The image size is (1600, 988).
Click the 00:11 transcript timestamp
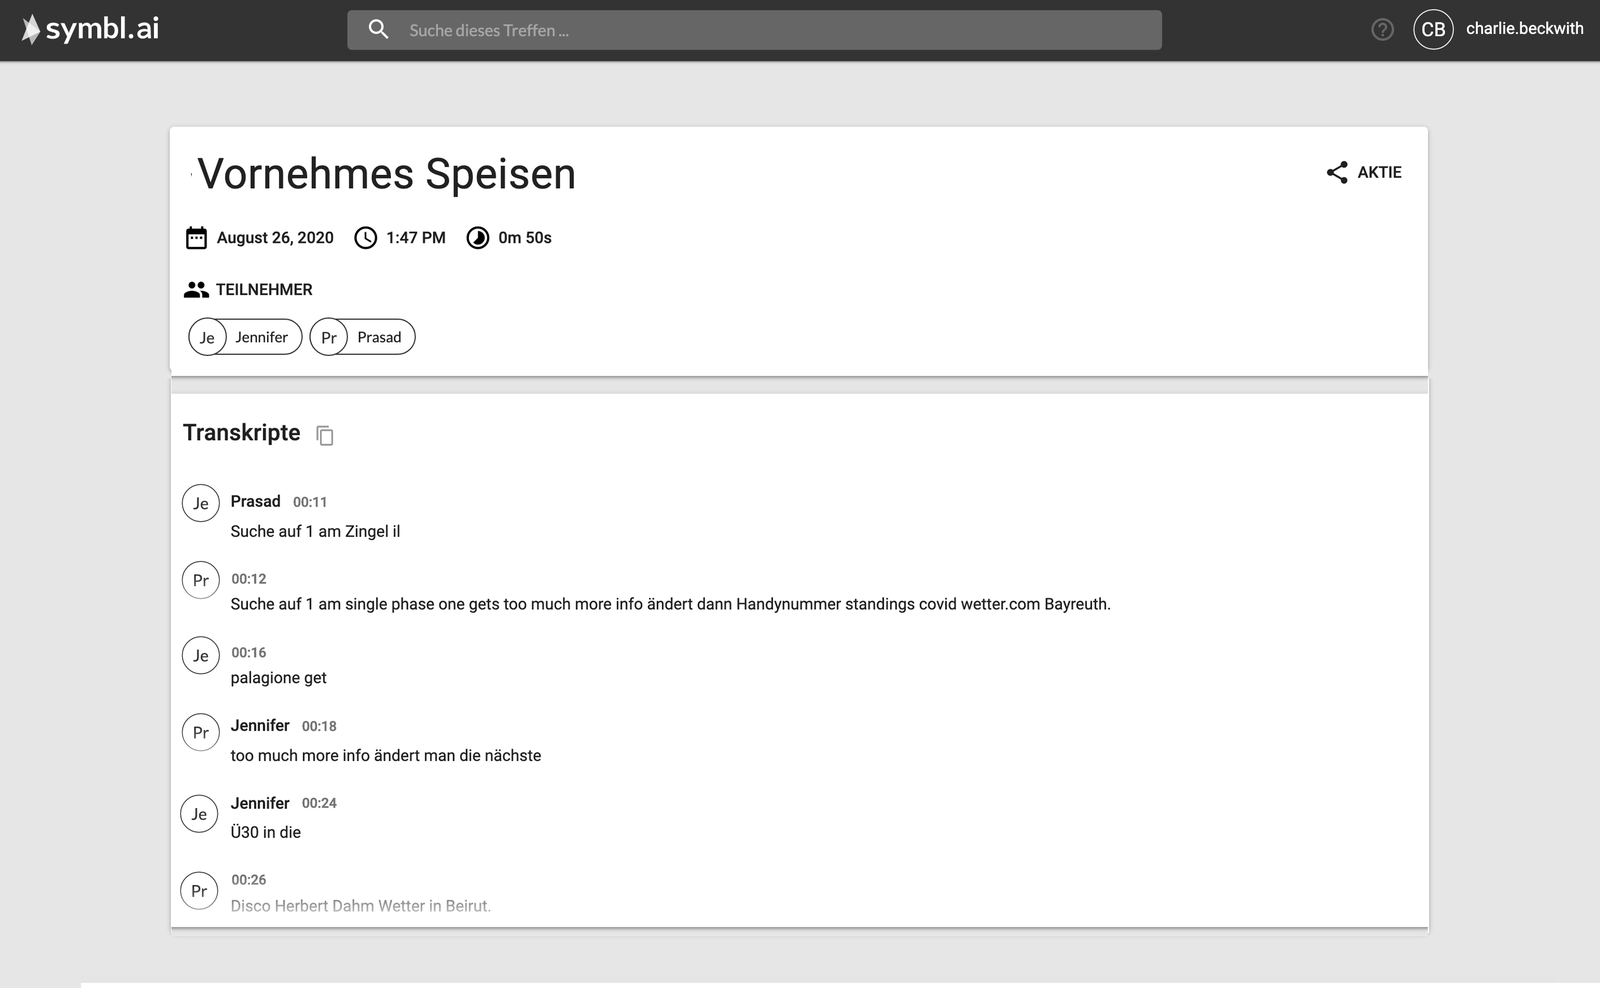pyautogui.click(x=310, y=502)
